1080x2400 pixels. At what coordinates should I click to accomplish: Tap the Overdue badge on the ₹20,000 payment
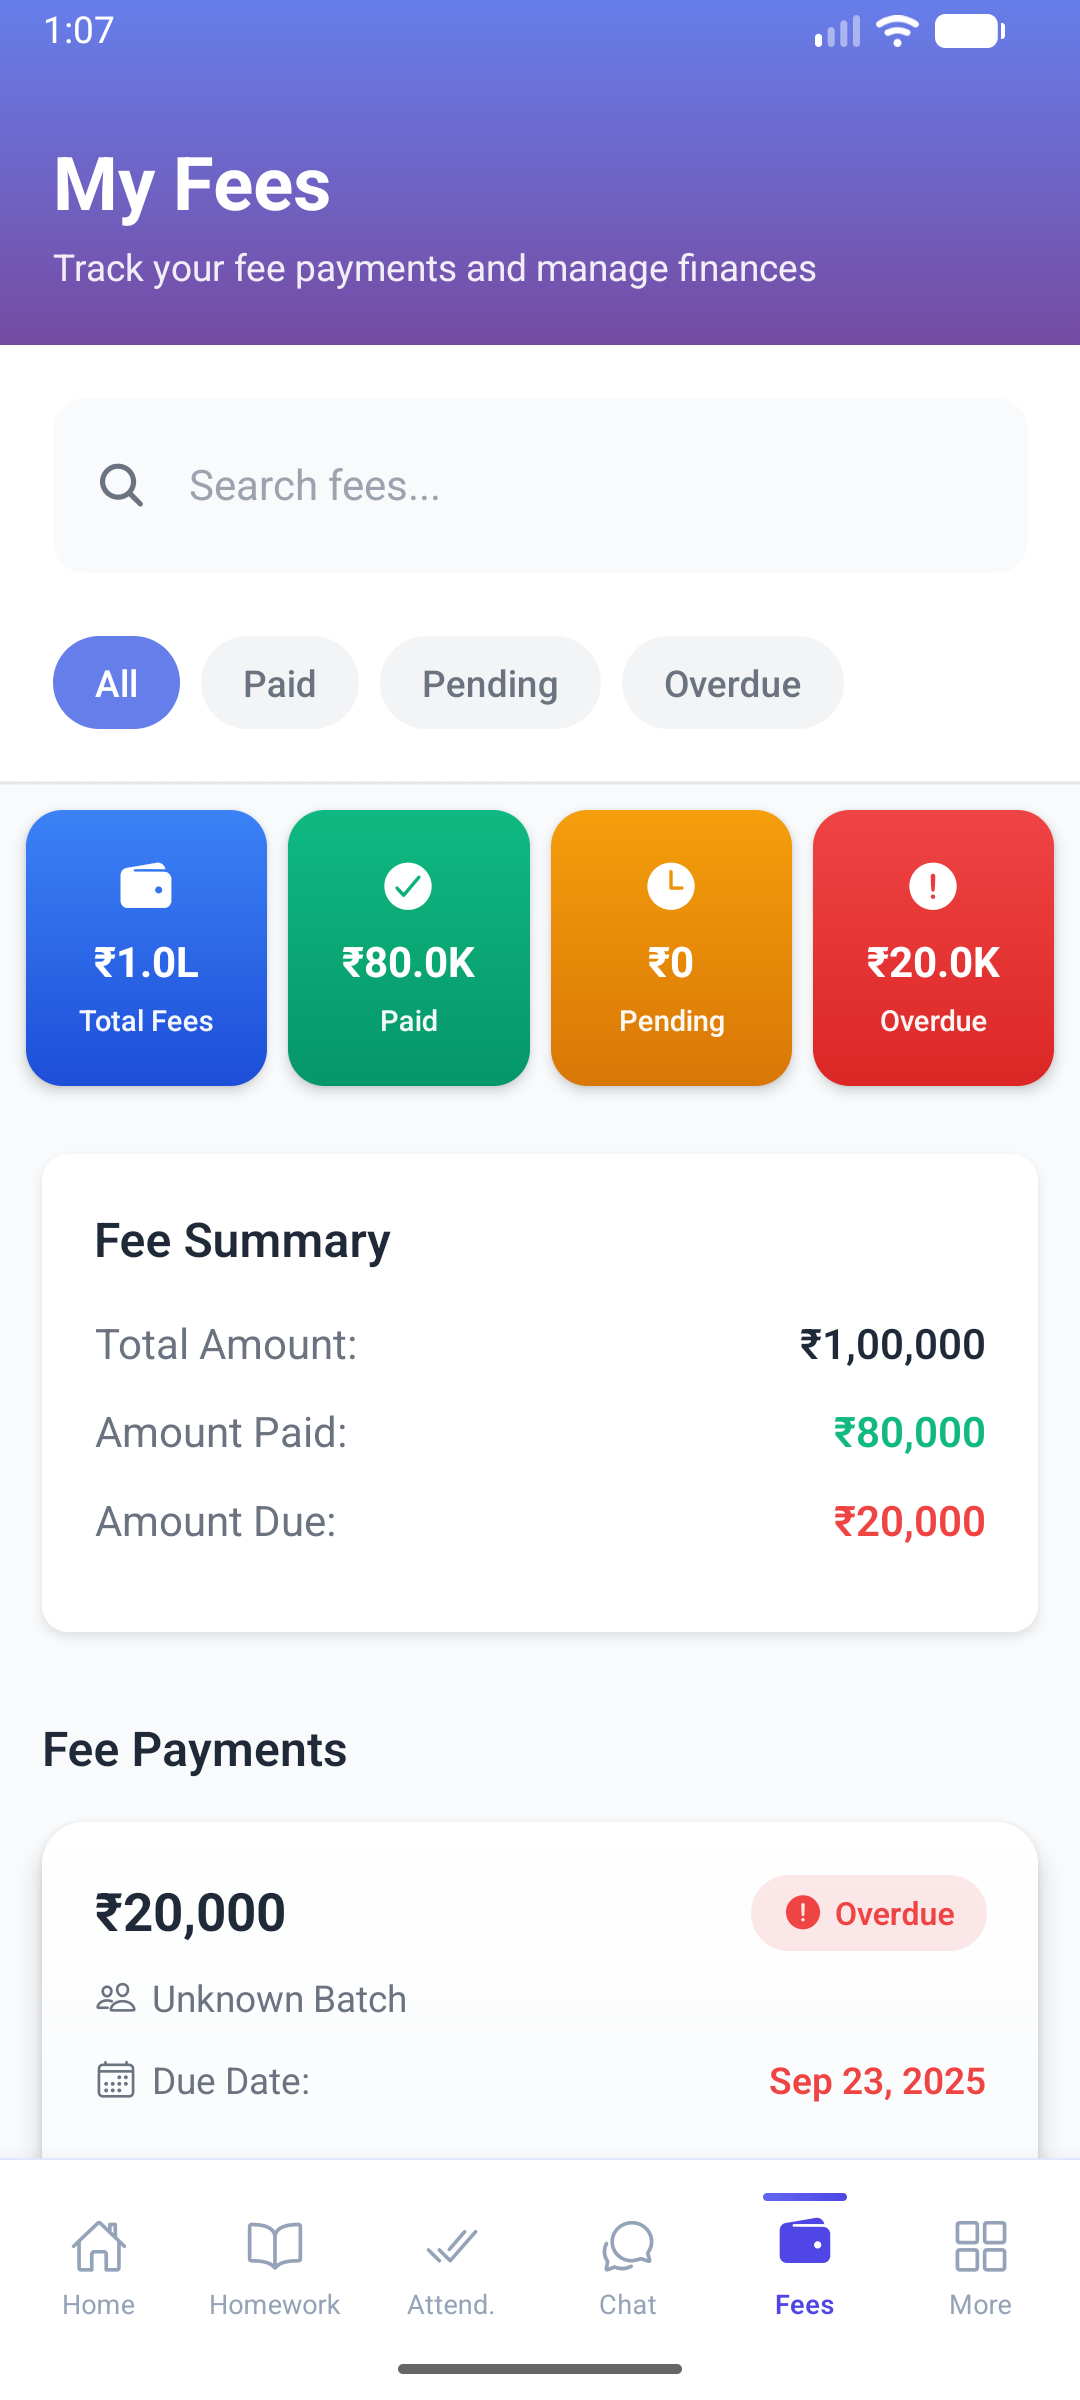click(868, 1912)
